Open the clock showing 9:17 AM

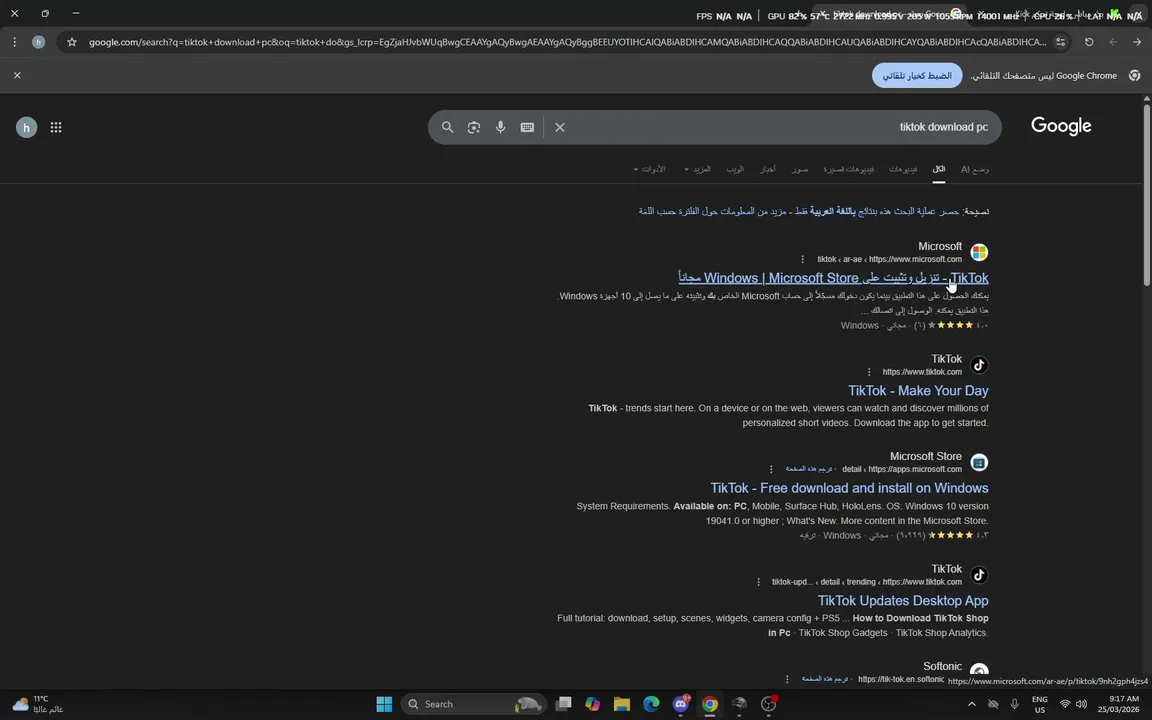click(1118, 704)
